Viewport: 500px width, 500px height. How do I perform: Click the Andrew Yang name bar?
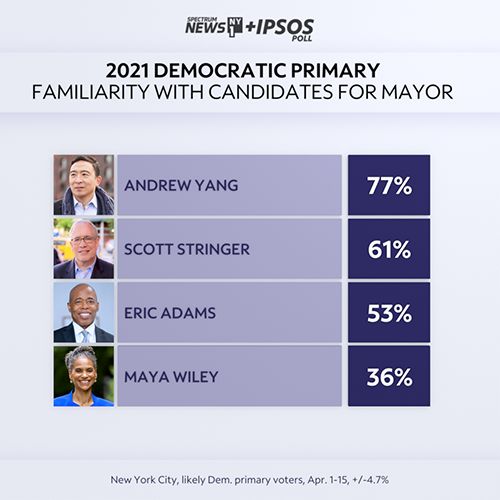click(229, 185)
